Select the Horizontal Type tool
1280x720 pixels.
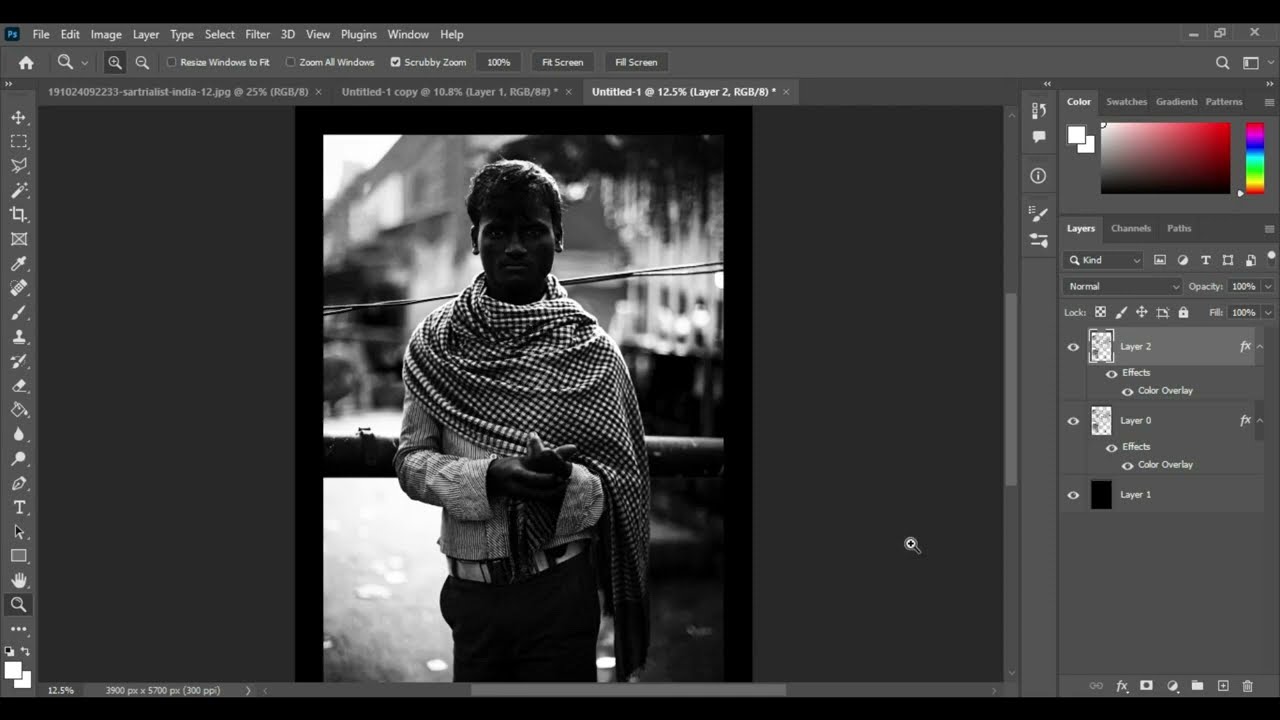pos(19,508)
